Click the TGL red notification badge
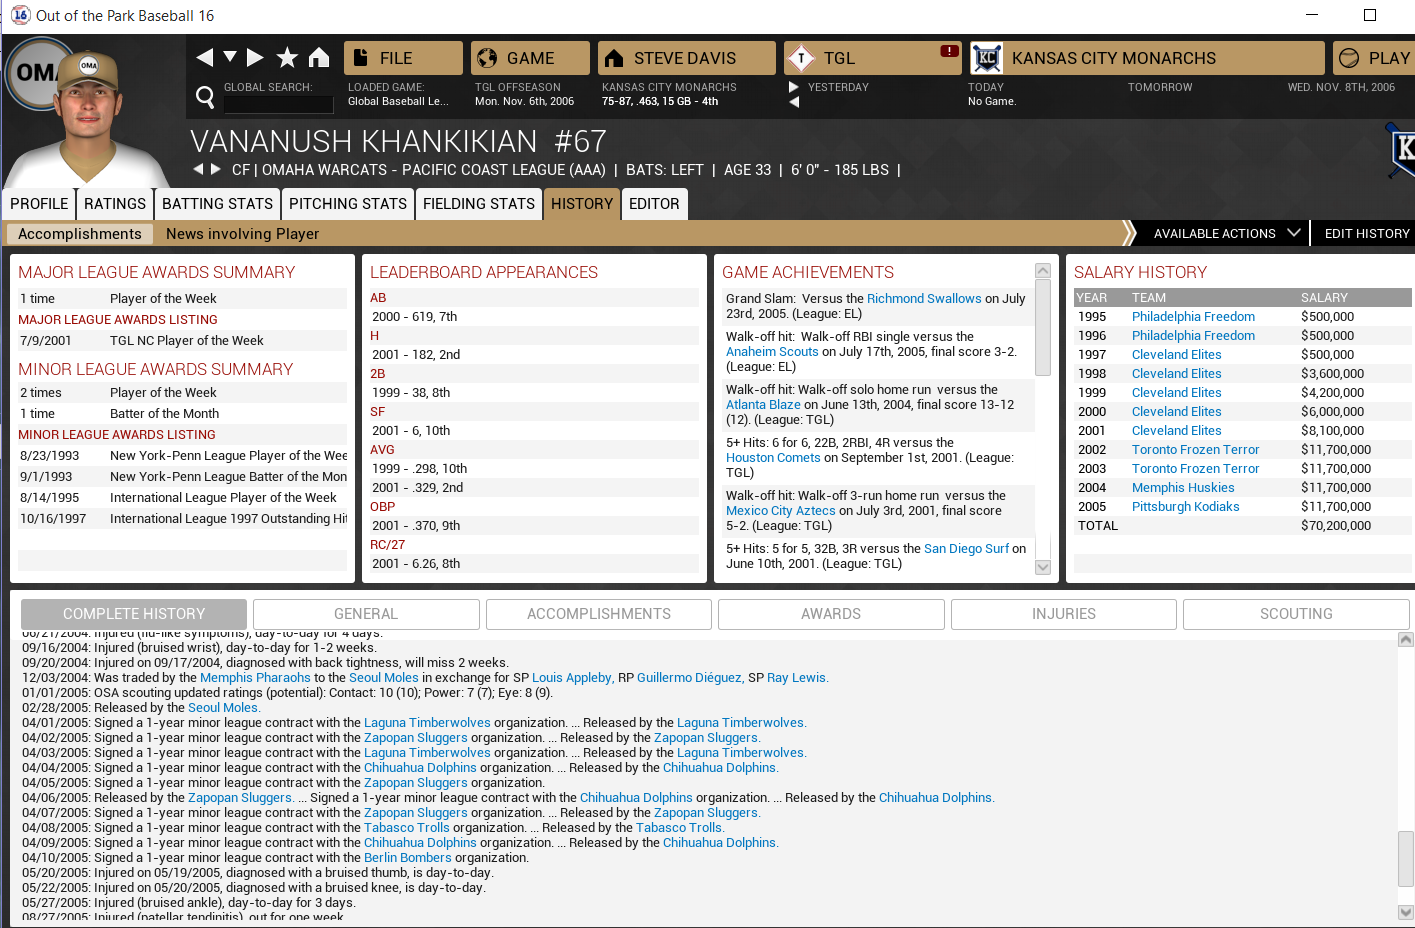Viewport: 1415px width, 928px height. click(949, 51)
